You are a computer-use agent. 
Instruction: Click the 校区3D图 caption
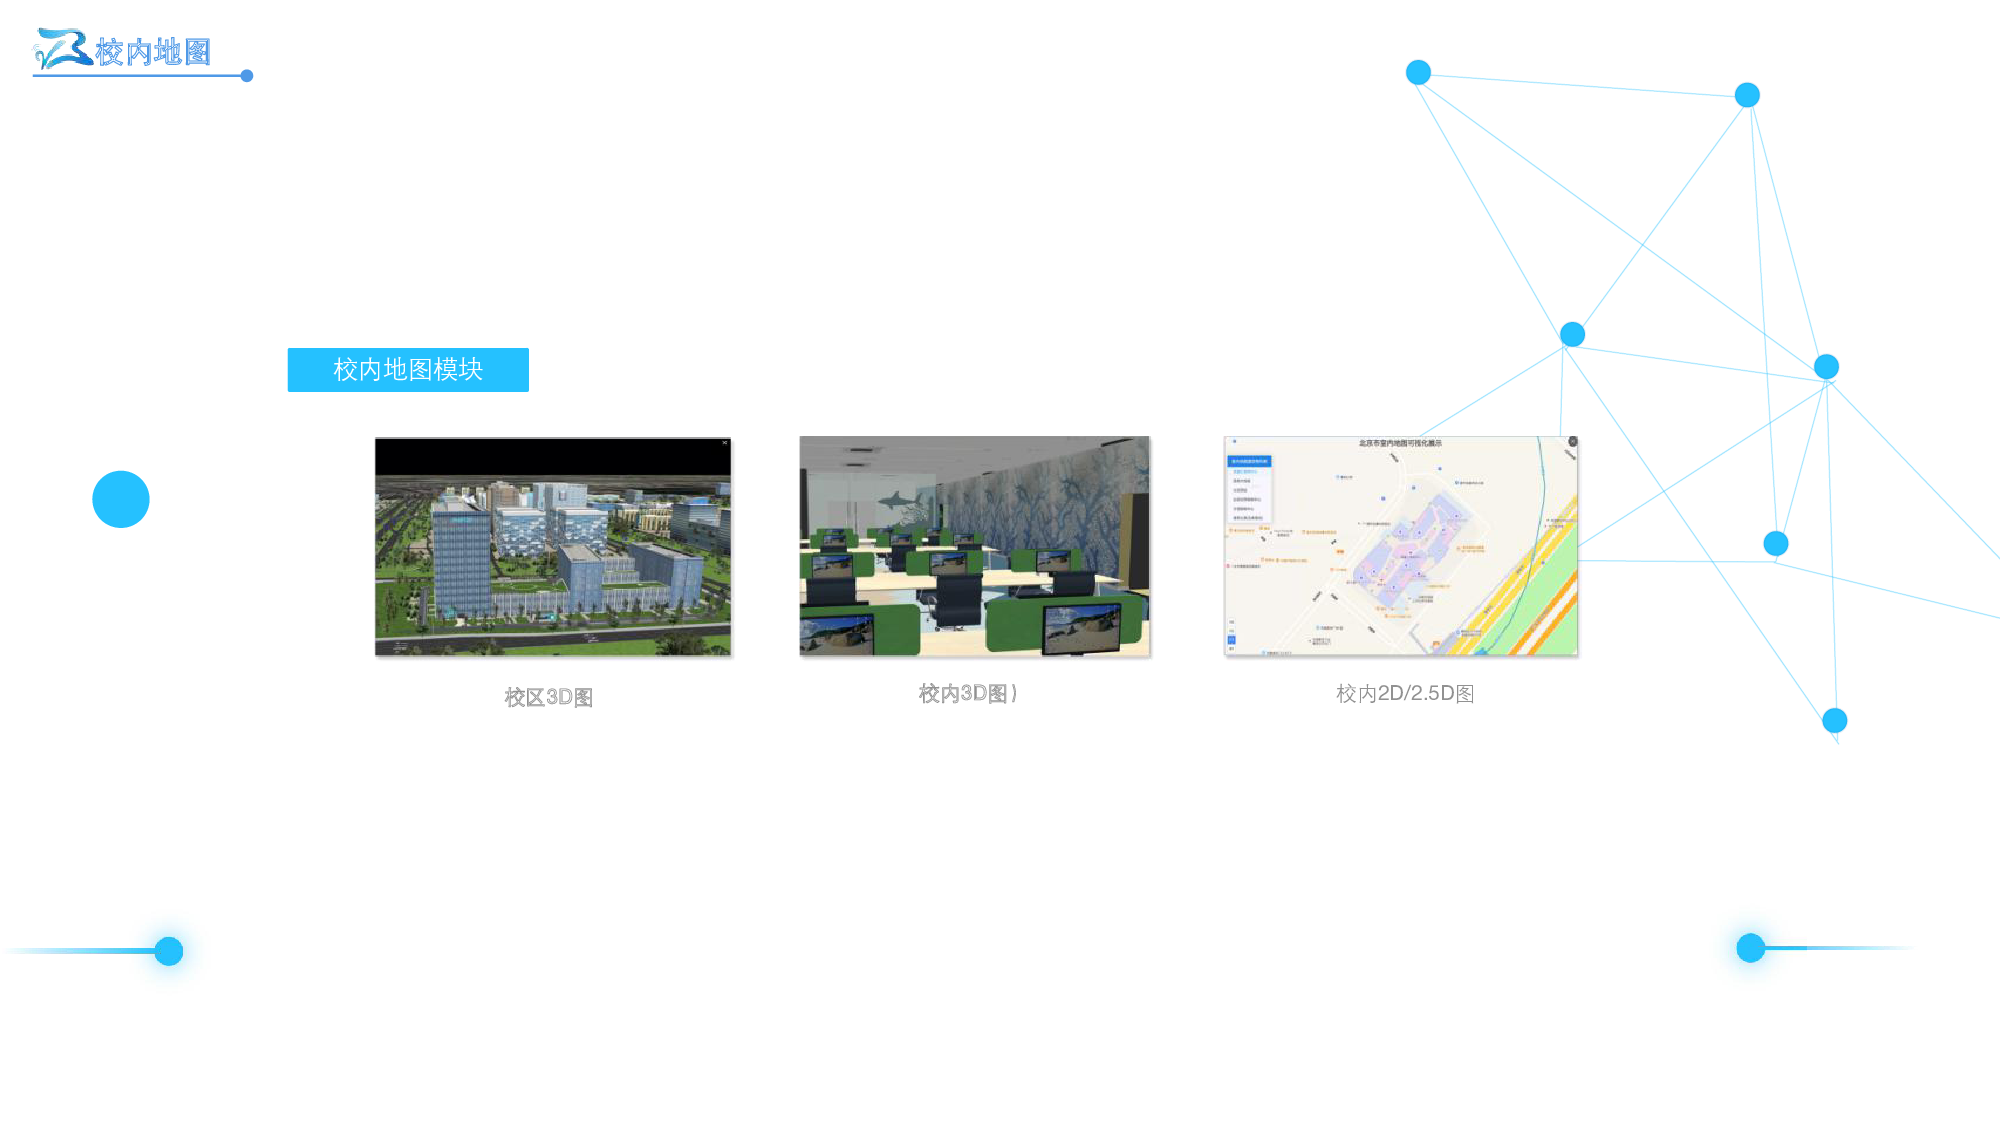[x=548, y=697]
